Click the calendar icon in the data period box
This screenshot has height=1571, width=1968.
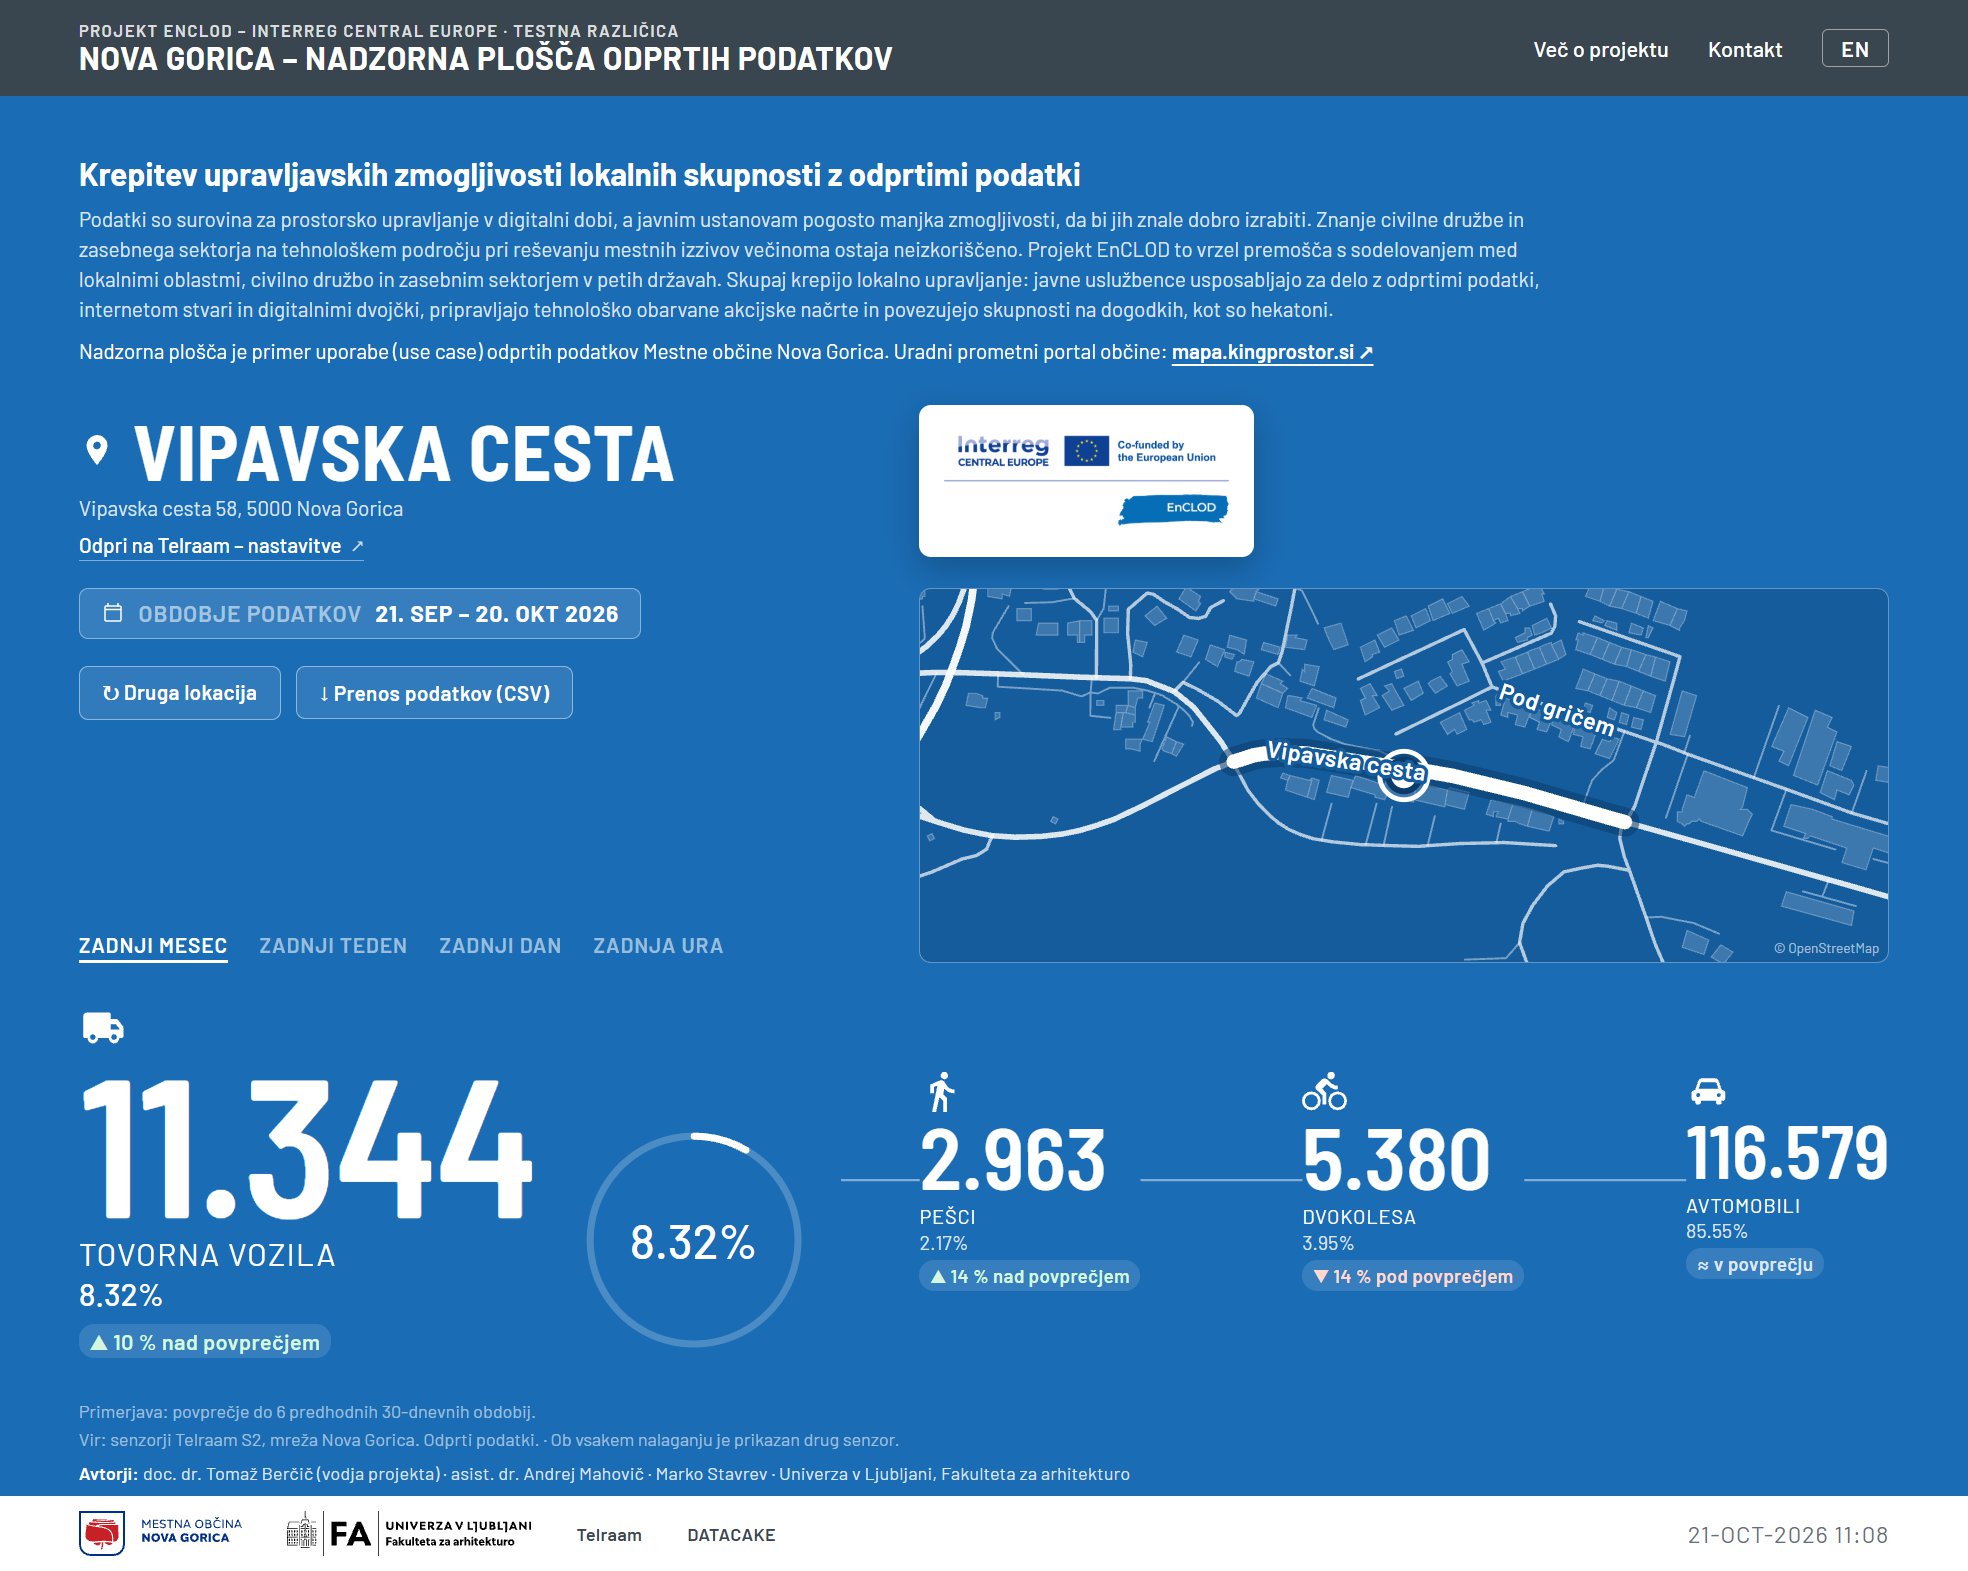(x=113, y=613)
